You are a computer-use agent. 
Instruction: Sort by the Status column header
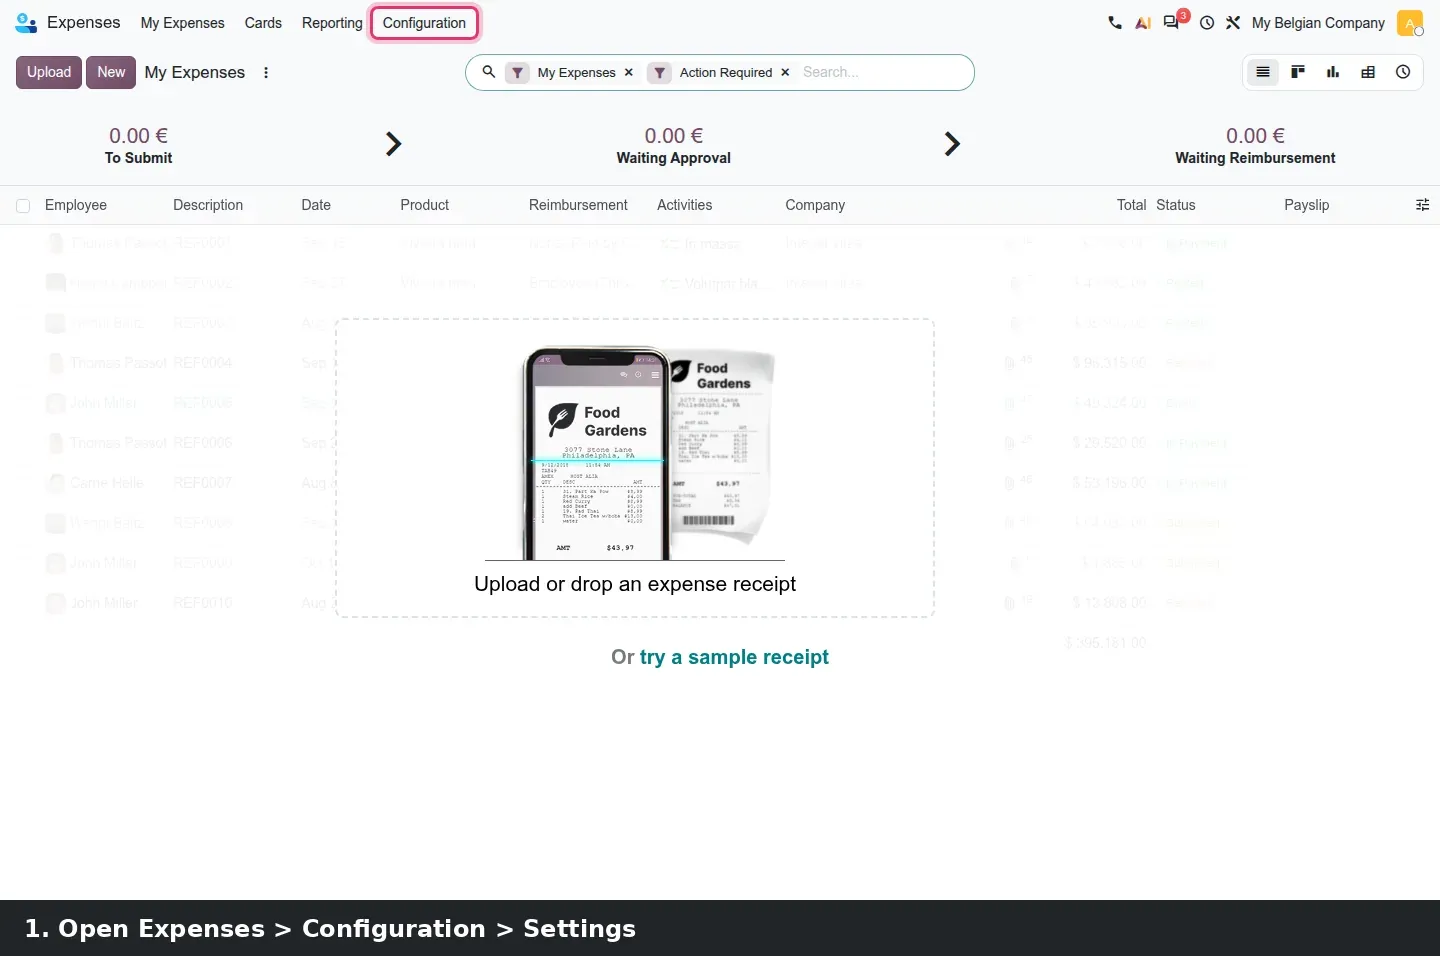tap(1176, 205)
